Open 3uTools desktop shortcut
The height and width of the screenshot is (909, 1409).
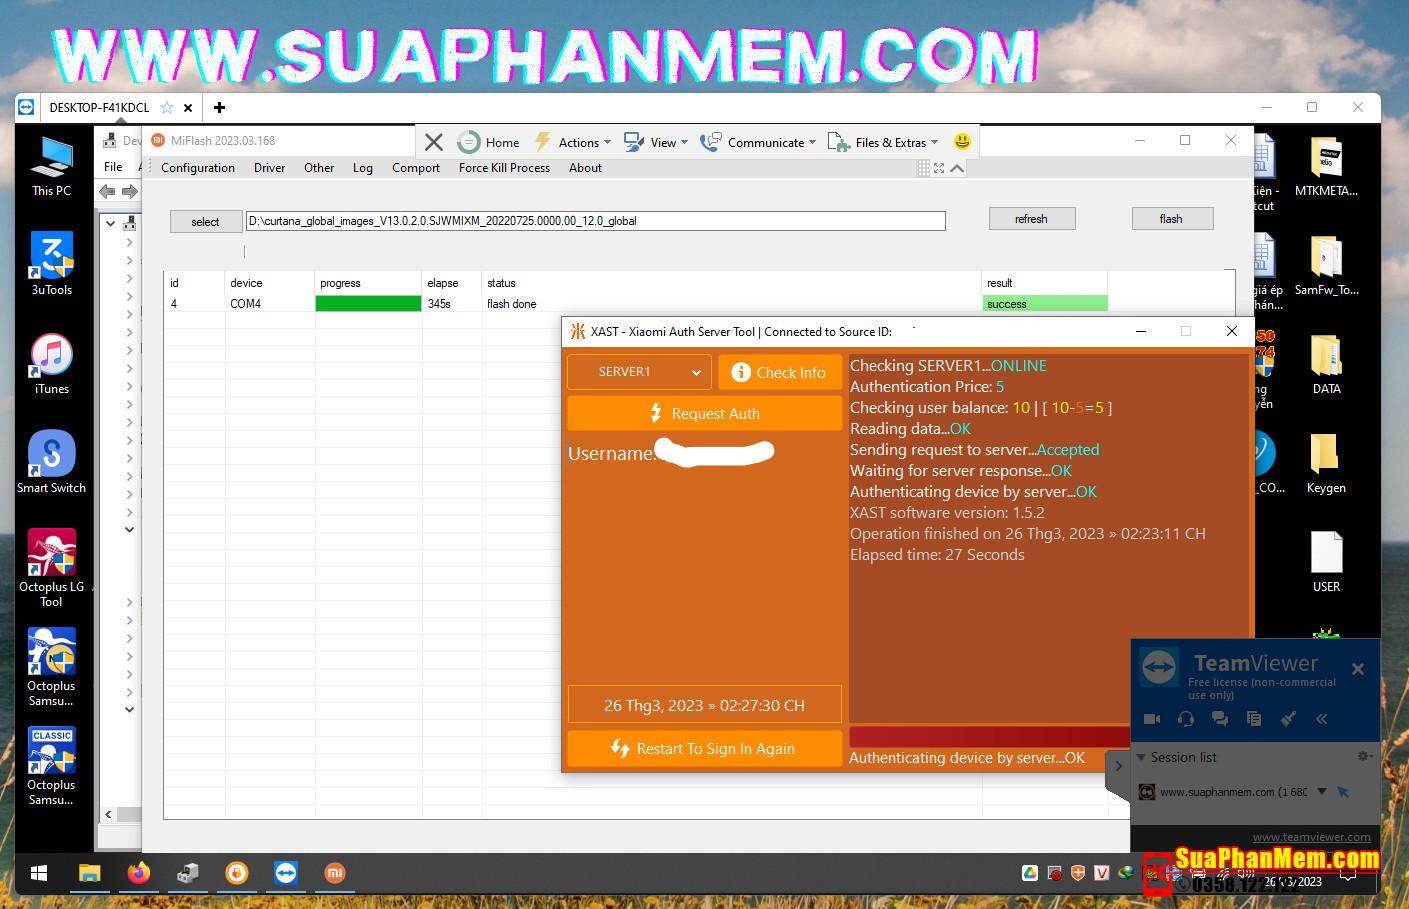pos(52,264)
